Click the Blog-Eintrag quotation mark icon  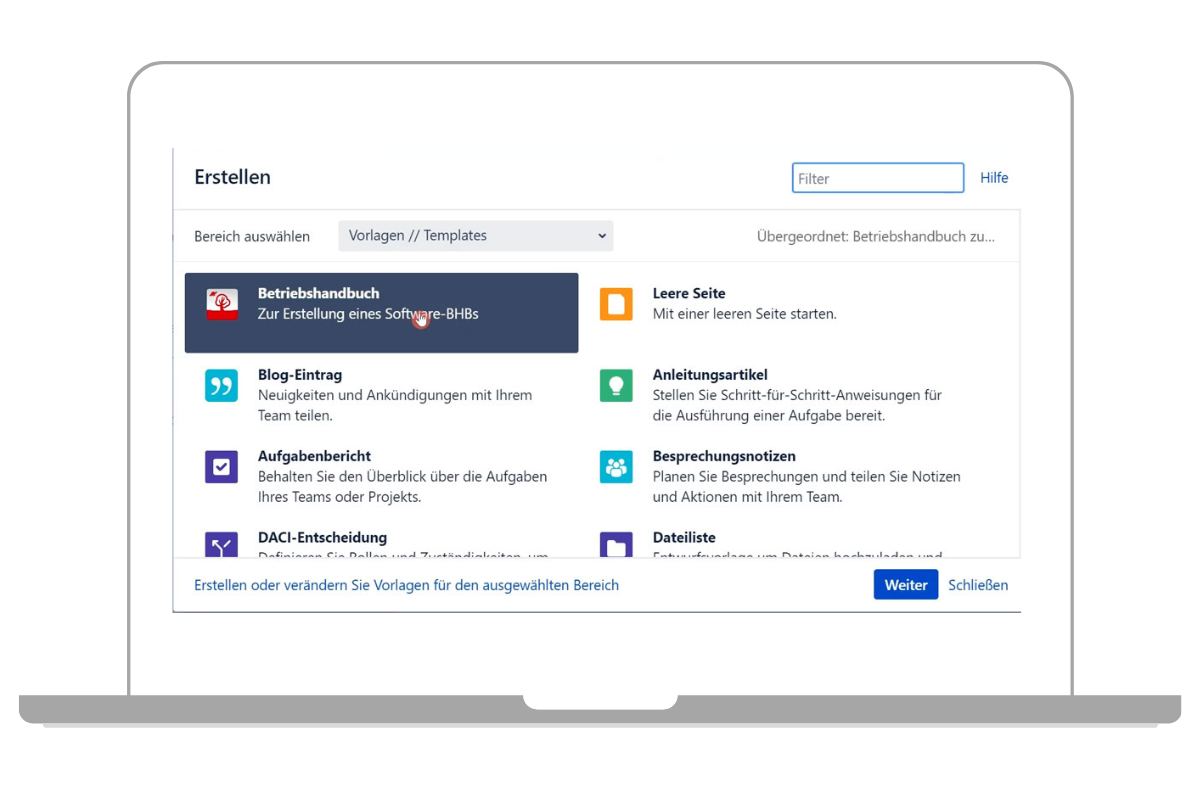click(x=221, y=385)
